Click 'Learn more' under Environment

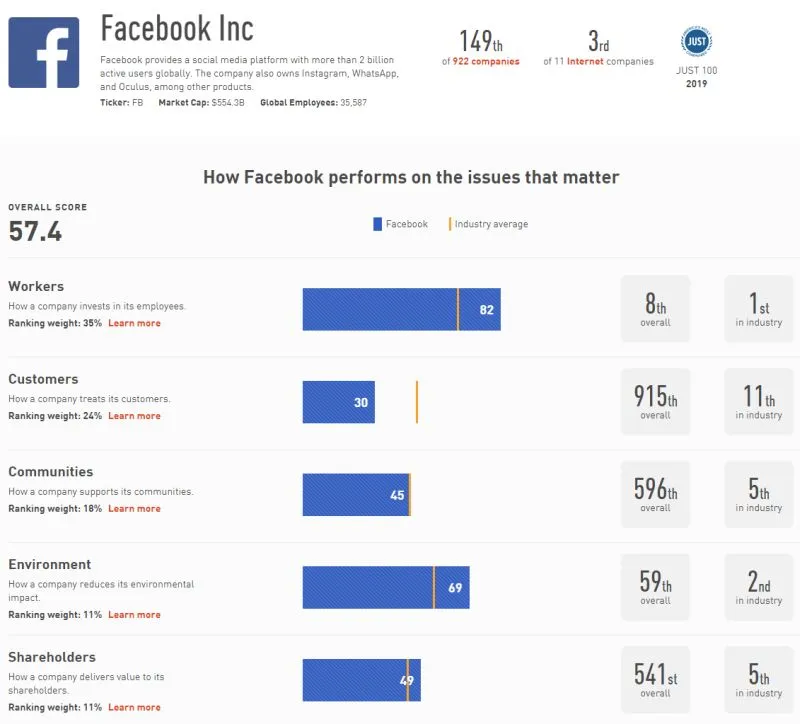[134, 615]
